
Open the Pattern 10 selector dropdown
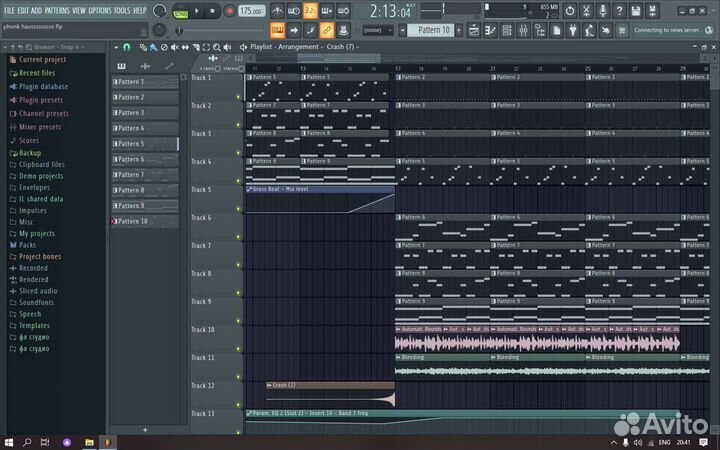434,31
